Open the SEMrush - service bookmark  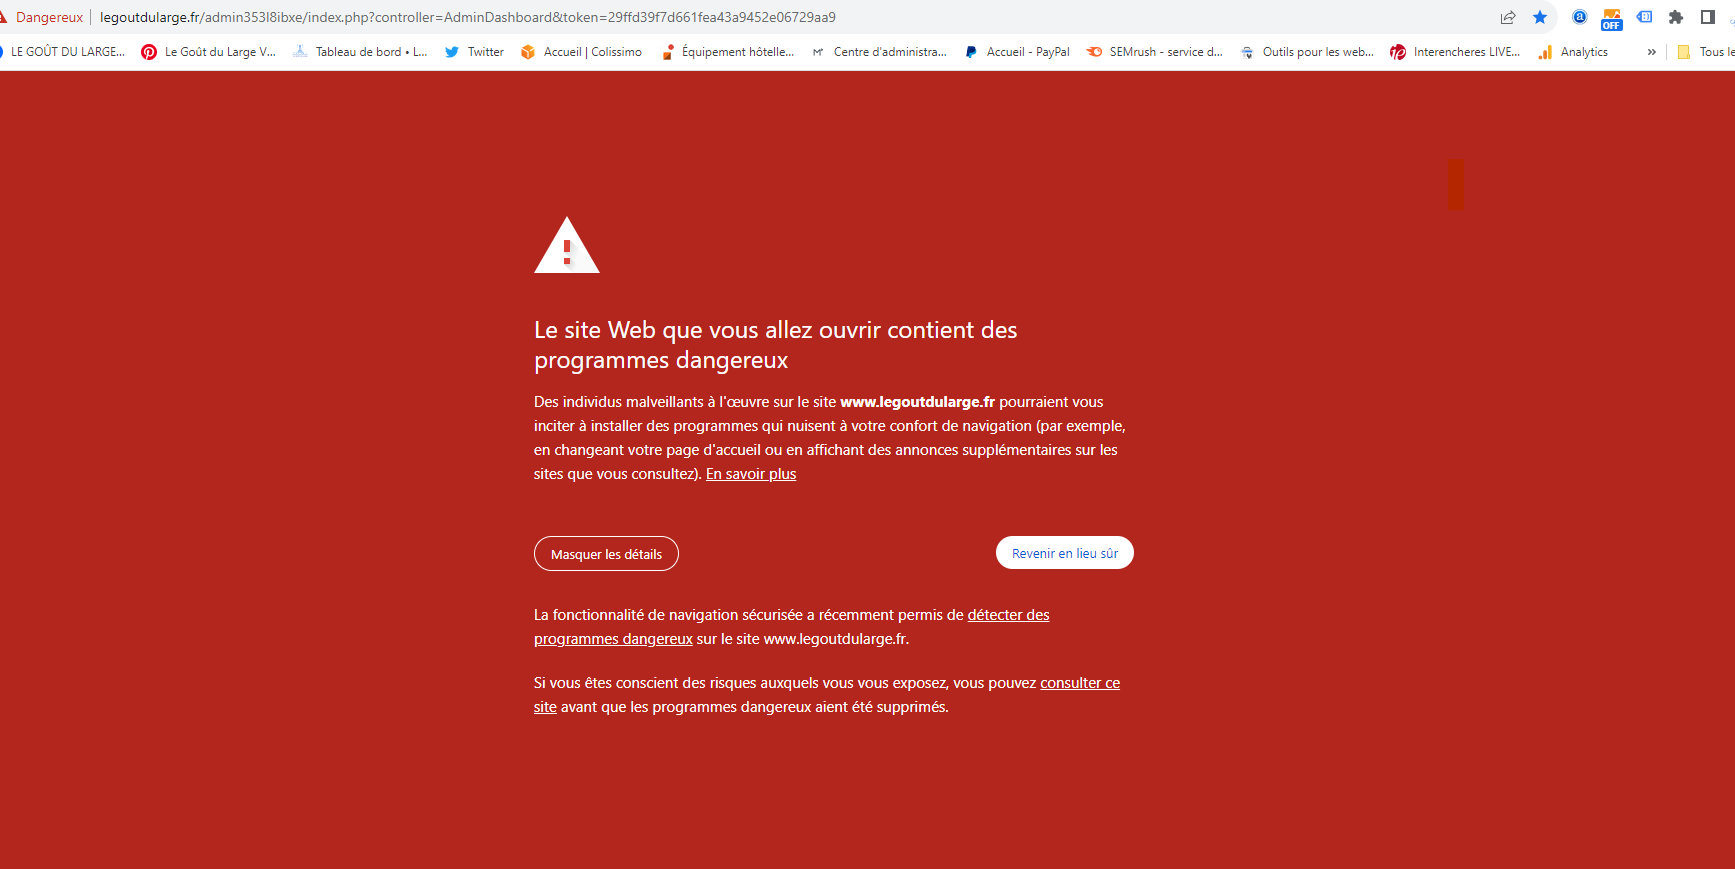point(1154,52)
